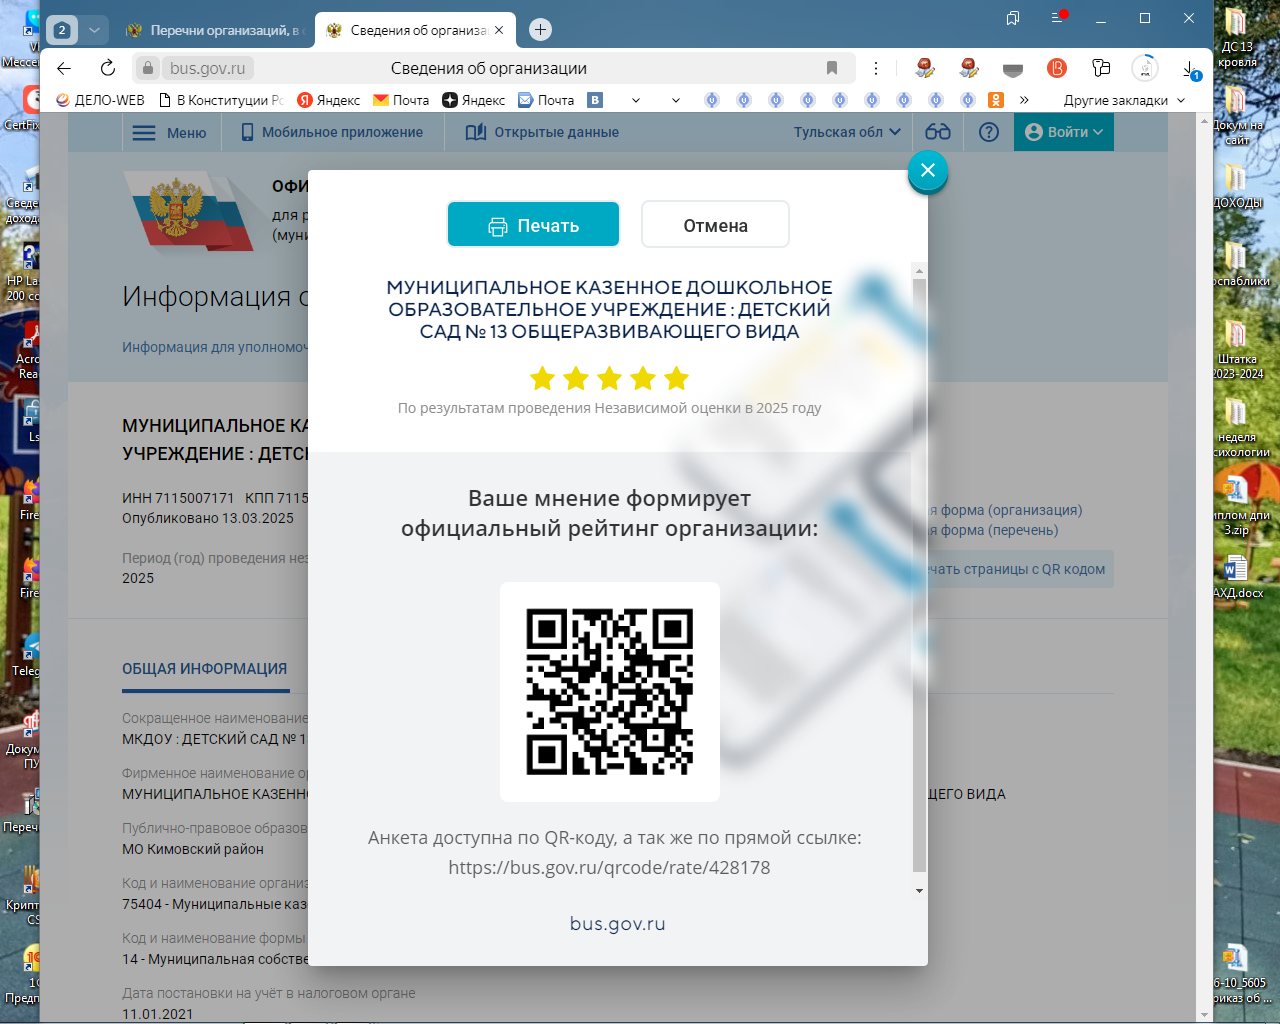Image resolution: width=1280 pixels, height=1024 pixels.
Task: Show hidden bookmarks with double chevron
Action: (x=1024, y=100)
